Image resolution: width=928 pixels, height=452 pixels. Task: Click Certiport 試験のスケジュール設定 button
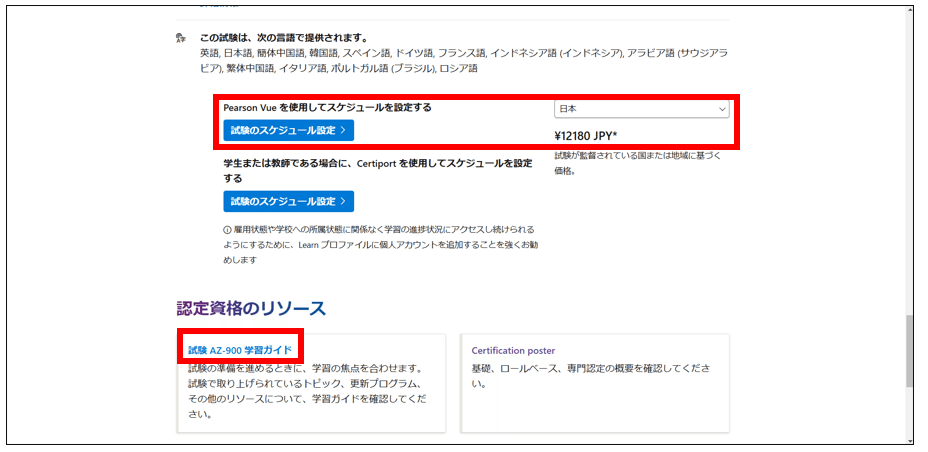288,201
